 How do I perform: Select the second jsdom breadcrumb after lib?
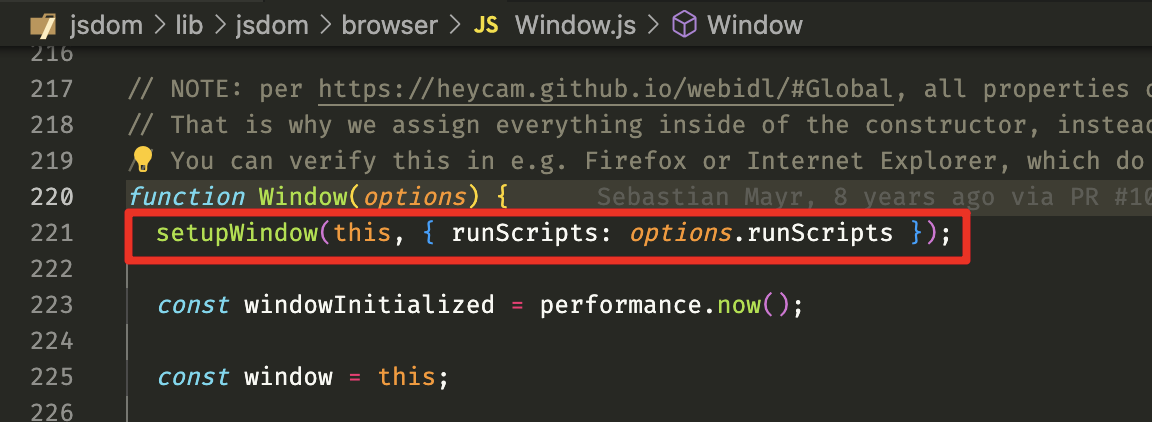point(272,26)
